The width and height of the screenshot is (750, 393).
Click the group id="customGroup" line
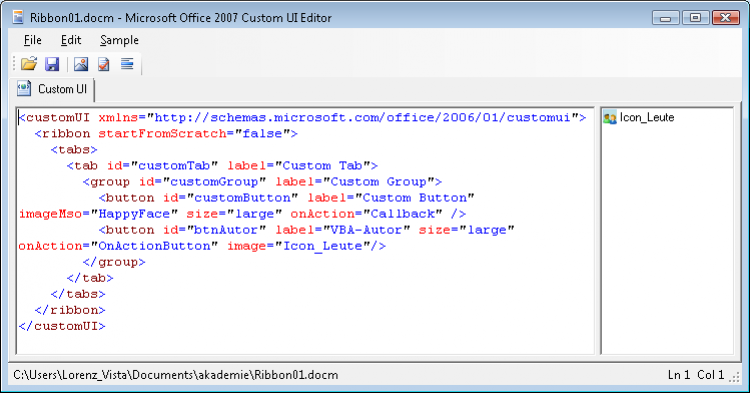(x=262, y=182)
